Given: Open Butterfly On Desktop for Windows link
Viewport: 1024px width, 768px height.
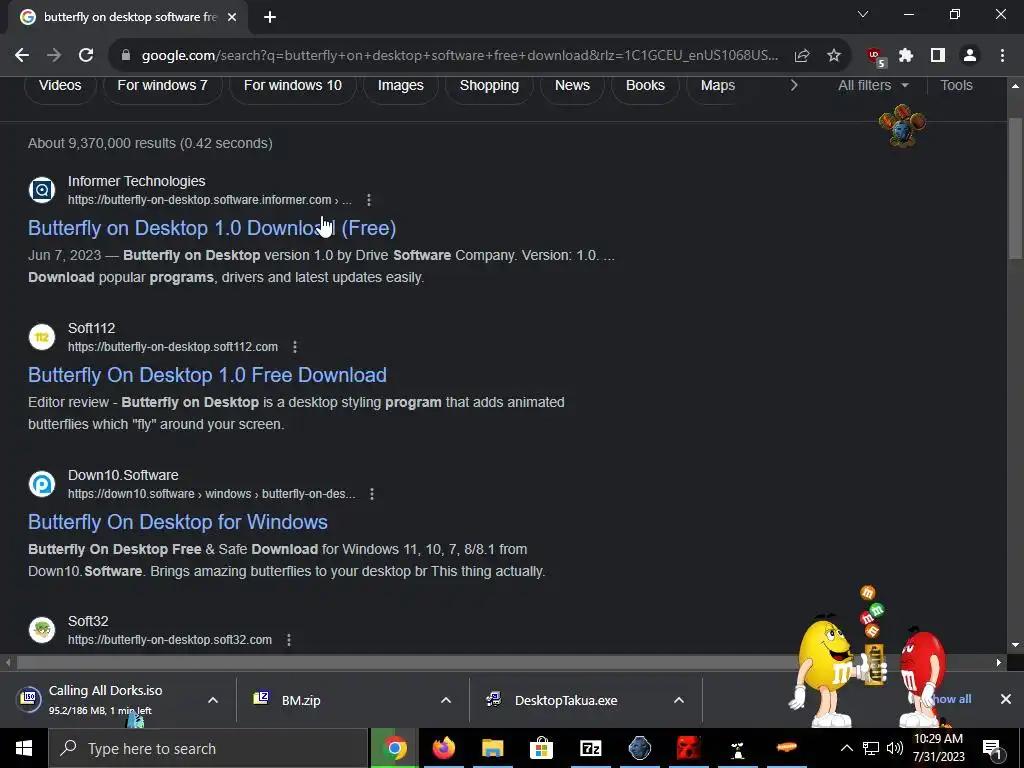Looking at the screenshot, I should click(178, 522).
